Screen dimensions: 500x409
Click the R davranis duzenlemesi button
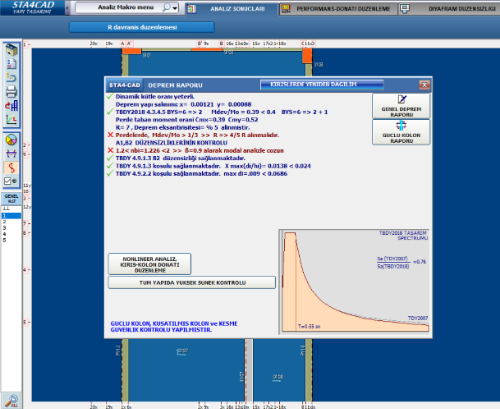(142, 27)
